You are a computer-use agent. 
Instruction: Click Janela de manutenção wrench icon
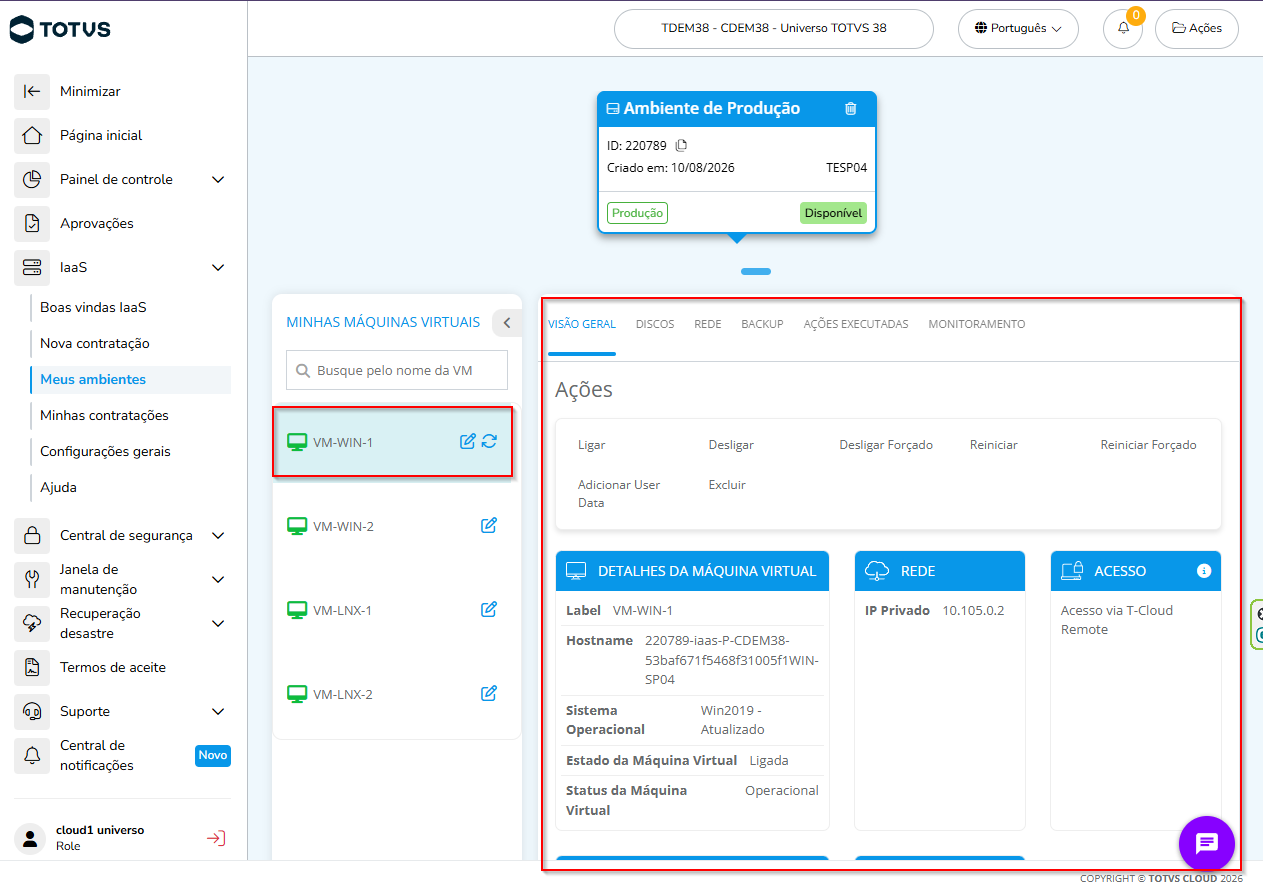tap(32, 579)
